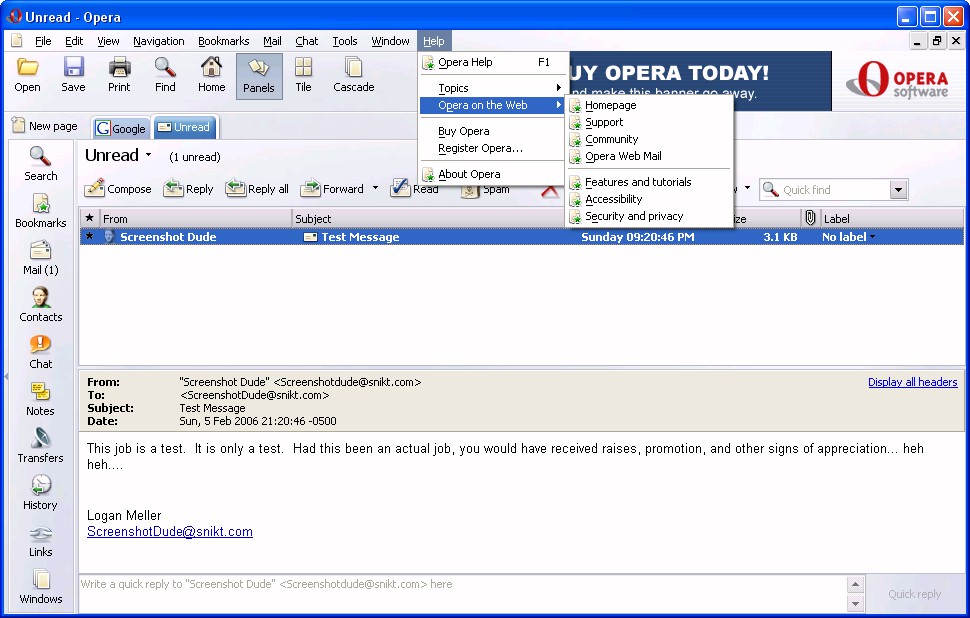
Task: Choose Security and privacy
Action: pyautogui.click(x=649, y=217)
